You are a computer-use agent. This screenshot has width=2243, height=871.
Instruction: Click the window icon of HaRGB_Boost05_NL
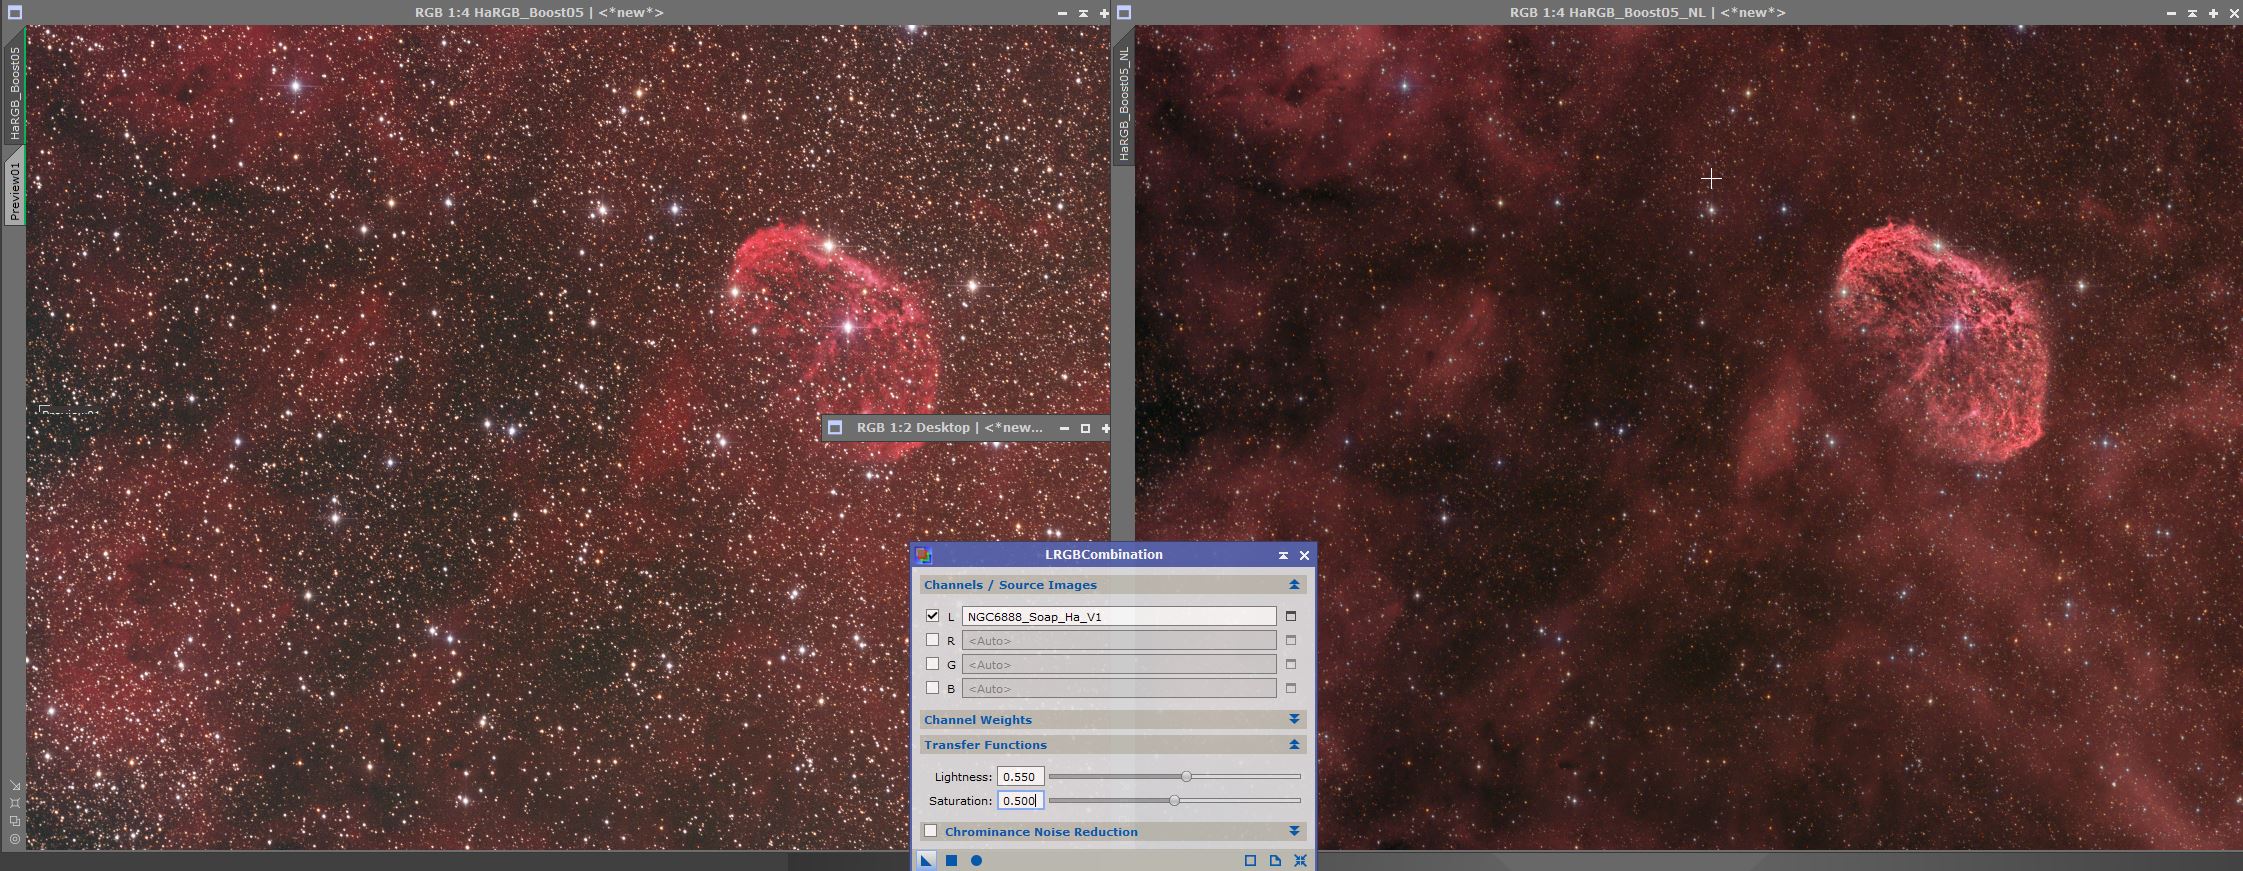(x=1124, y=13)
